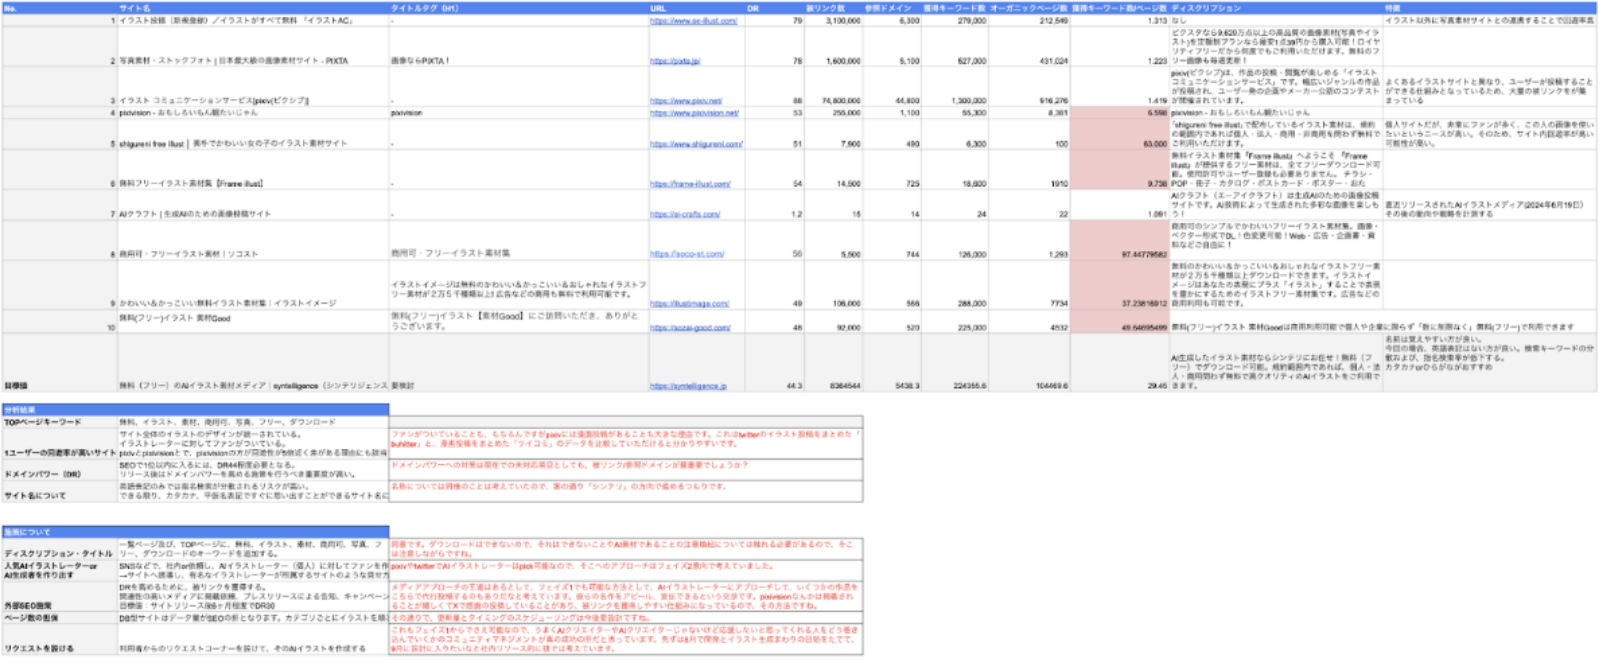
Task: Open the www.pixivision.net link
Action: click(x=694, y=113)
